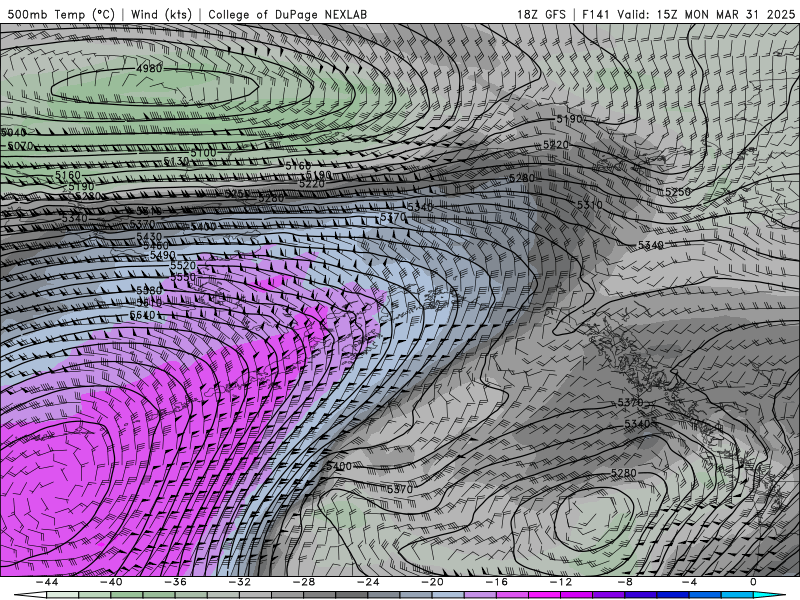Click 'Valid: 15Z MON MAR 31 2025' text
800x600 pixels.
(706, 14)
